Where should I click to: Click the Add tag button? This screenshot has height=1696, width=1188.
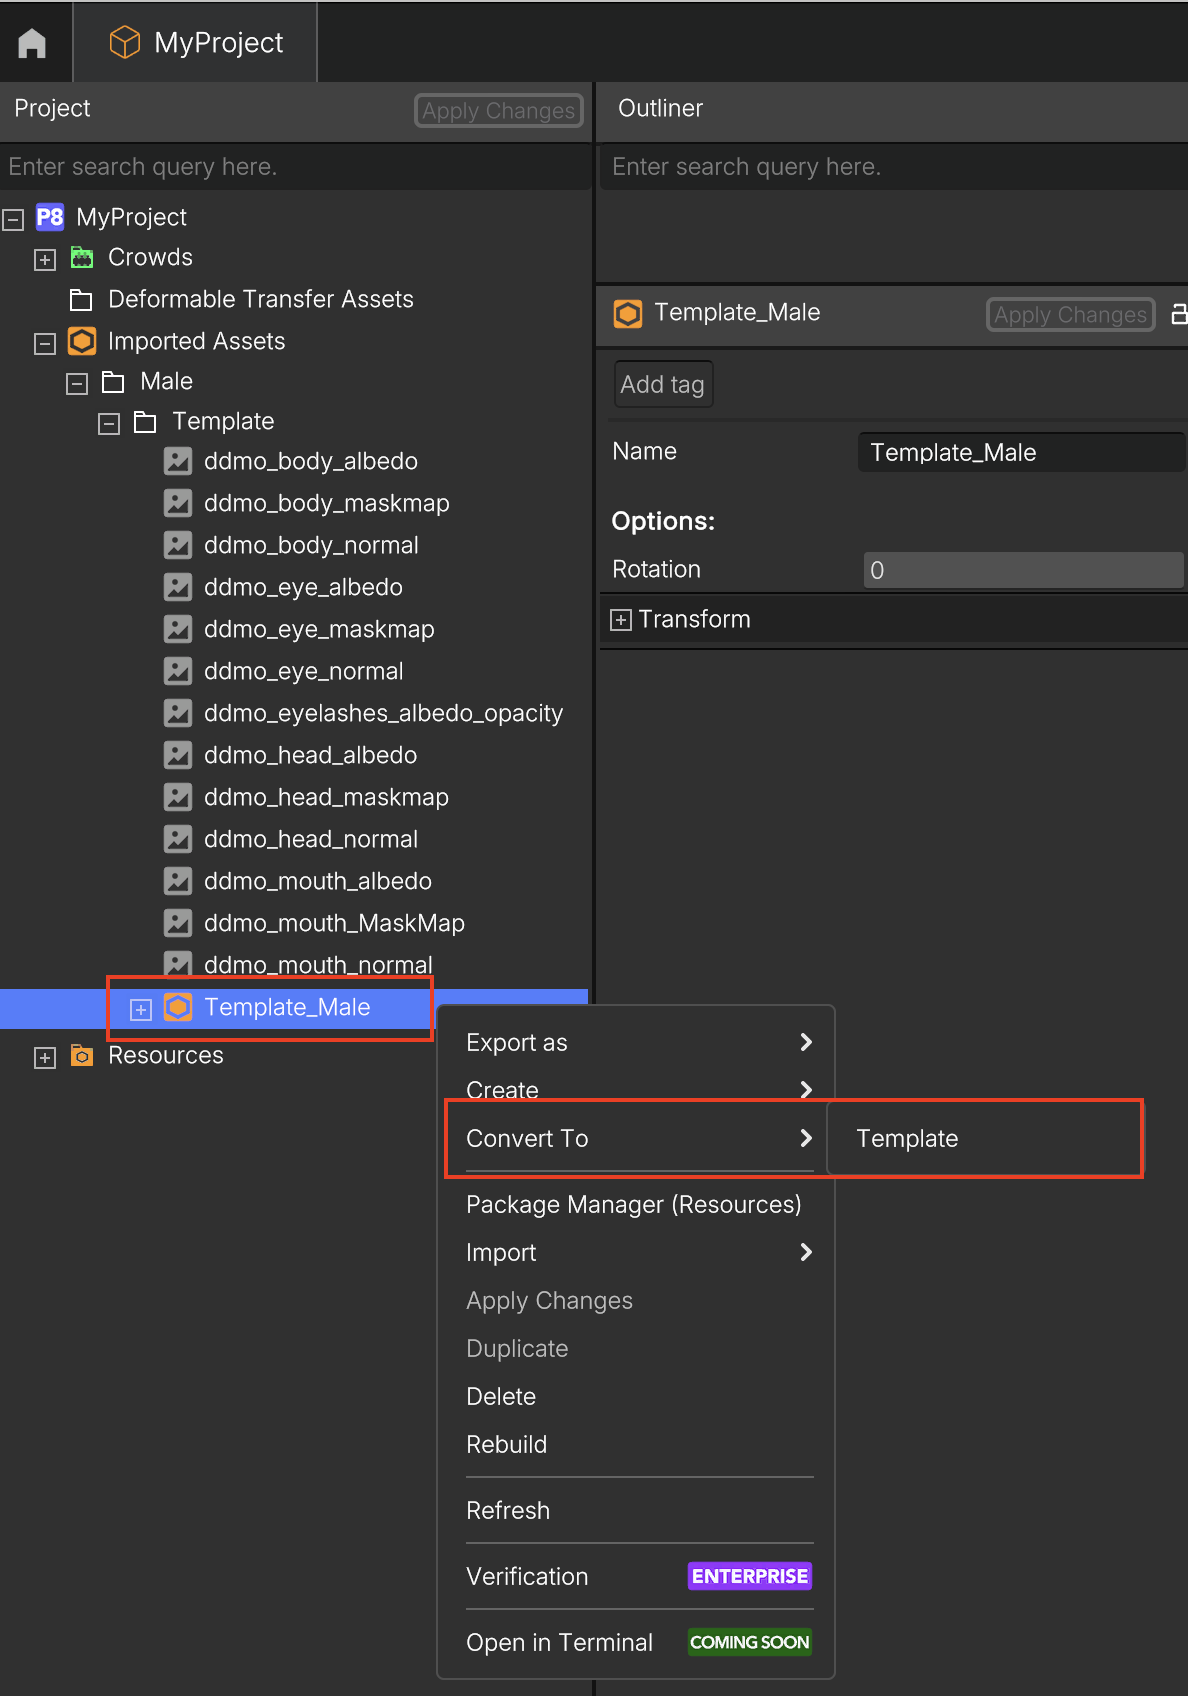pos(662,385)
